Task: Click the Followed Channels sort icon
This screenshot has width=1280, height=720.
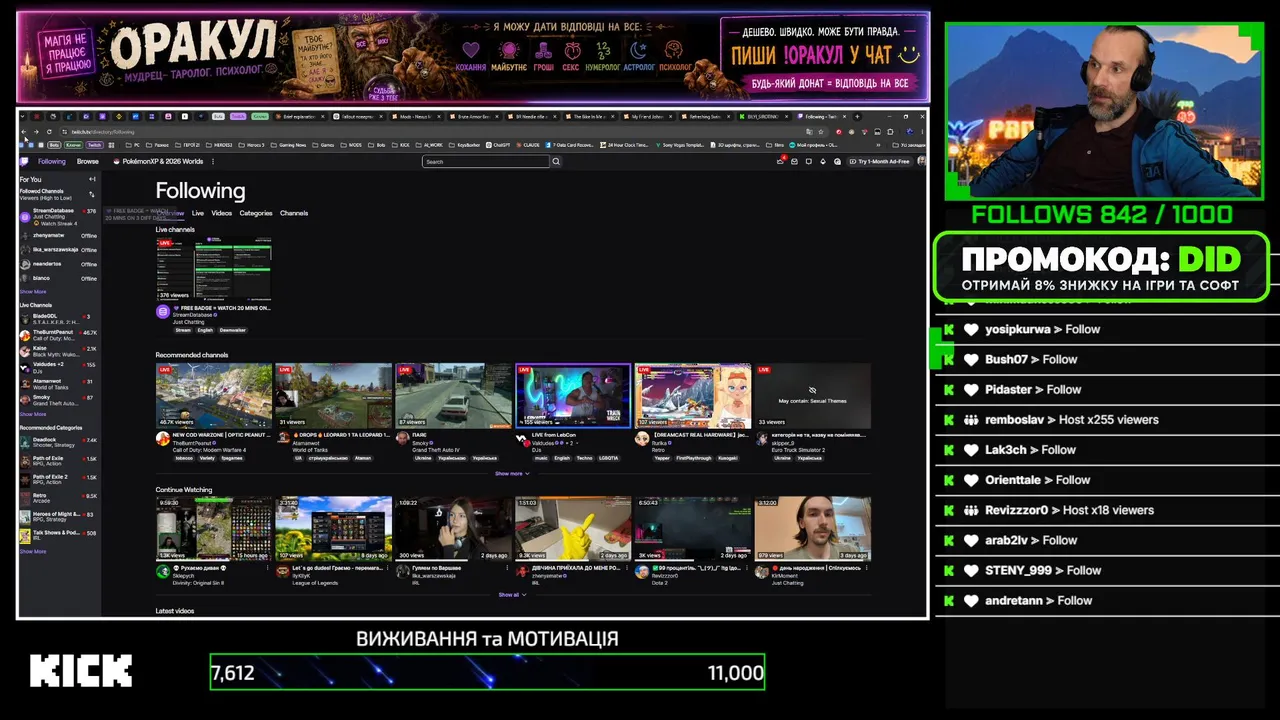Action: tap(92, 194)
